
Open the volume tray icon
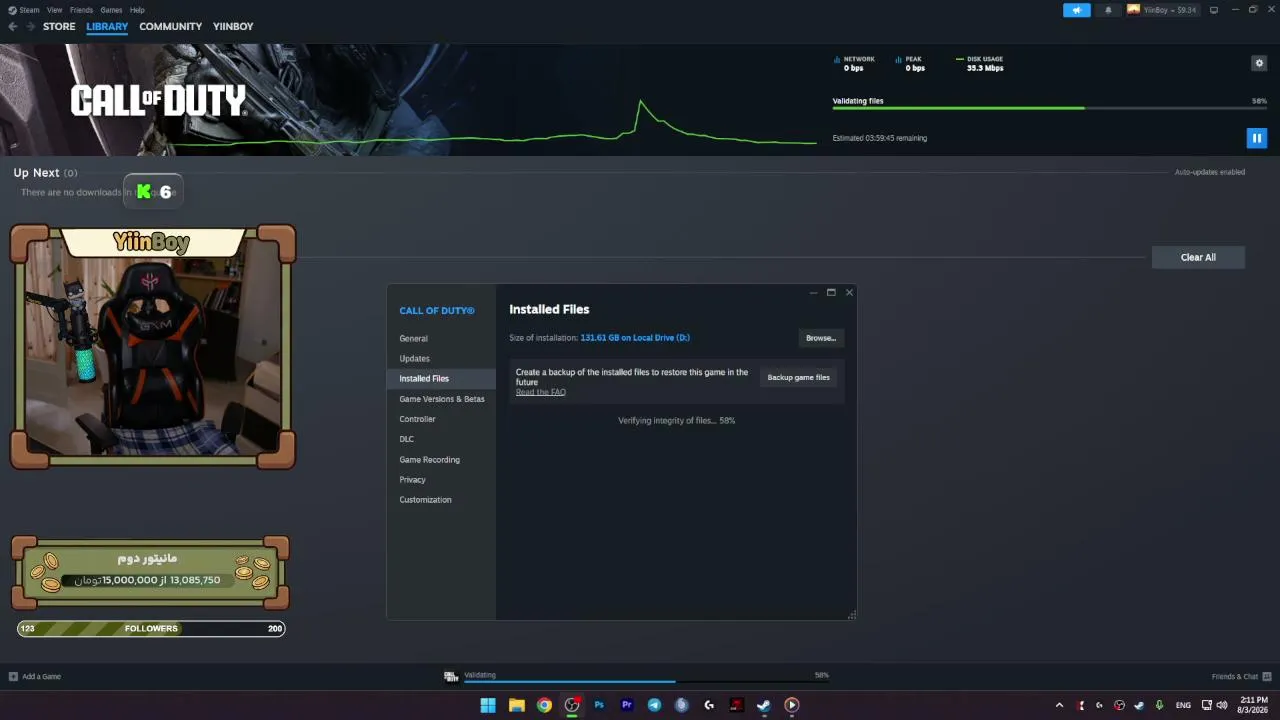[x=1221, y=705]
